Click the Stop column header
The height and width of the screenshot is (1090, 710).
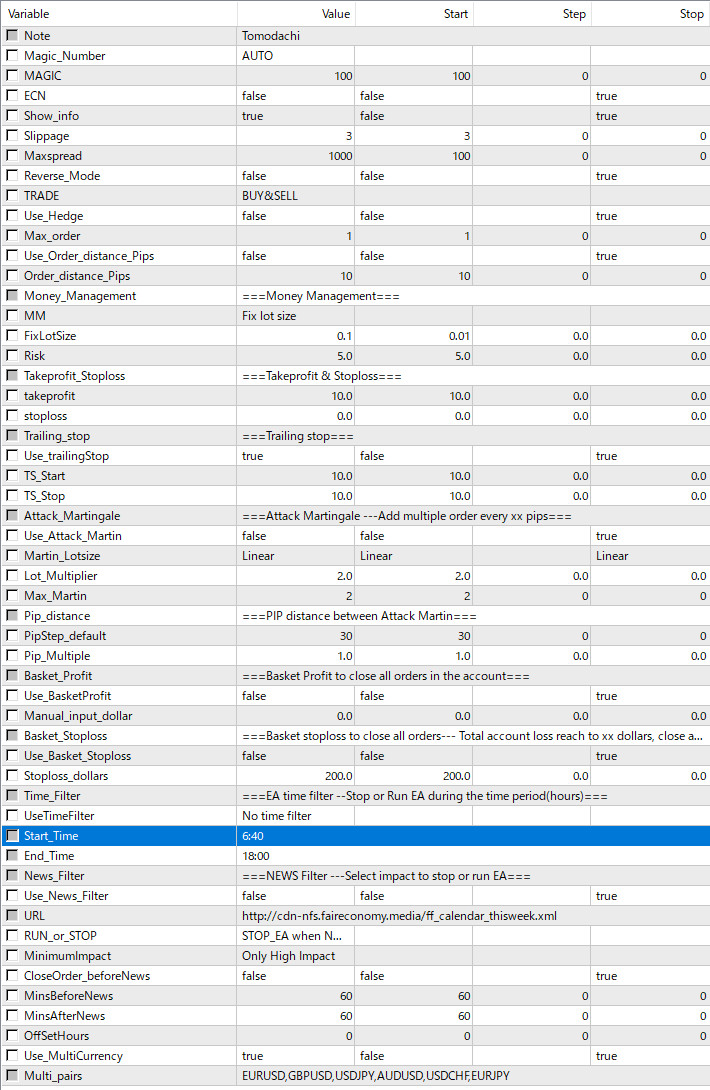click(x=651, y=14)
